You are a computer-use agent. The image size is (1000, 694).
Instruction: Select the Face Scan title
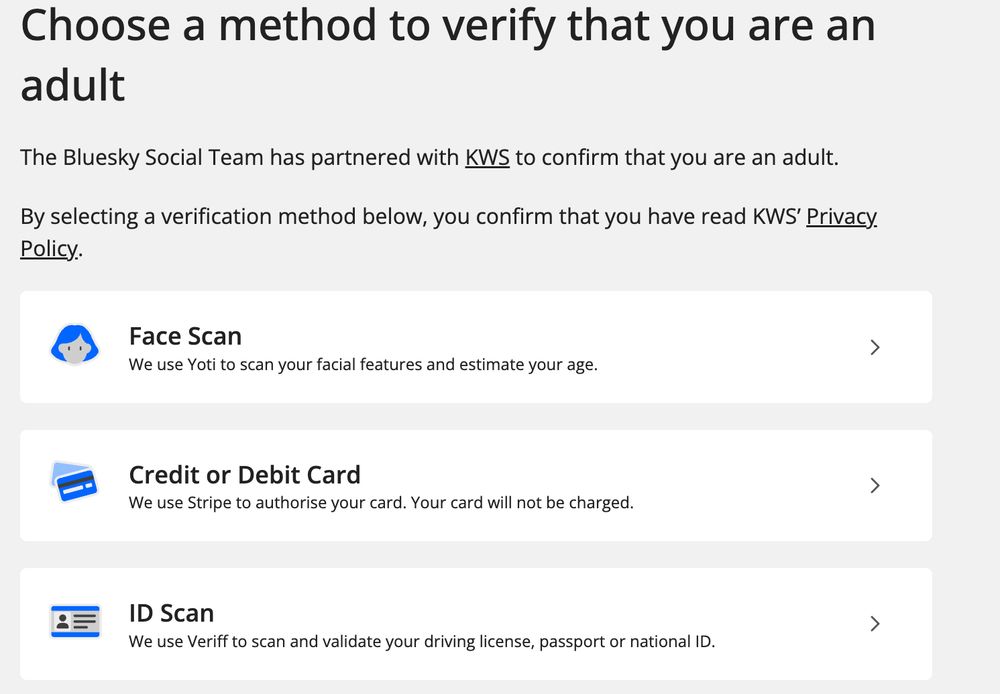coord(185,336)
